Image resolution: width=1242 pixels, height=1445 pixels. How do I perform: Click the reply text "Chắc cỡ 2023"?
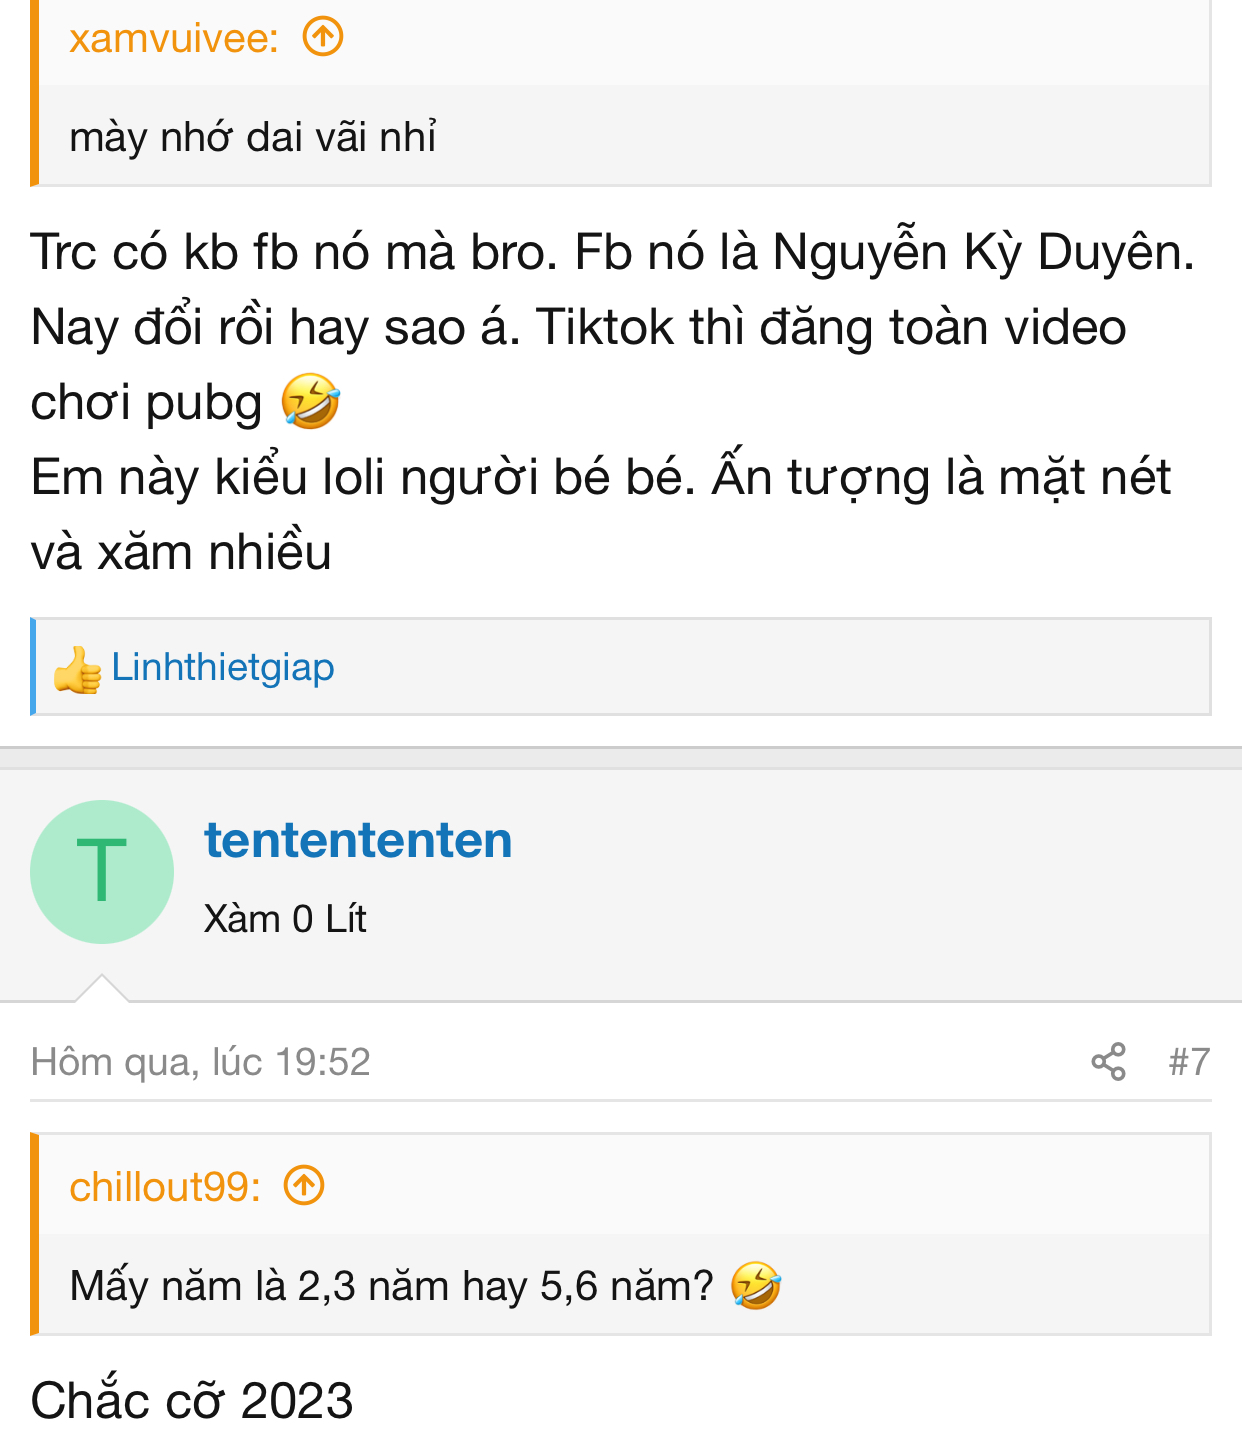pyautogui.click(x=192, y=1400)
